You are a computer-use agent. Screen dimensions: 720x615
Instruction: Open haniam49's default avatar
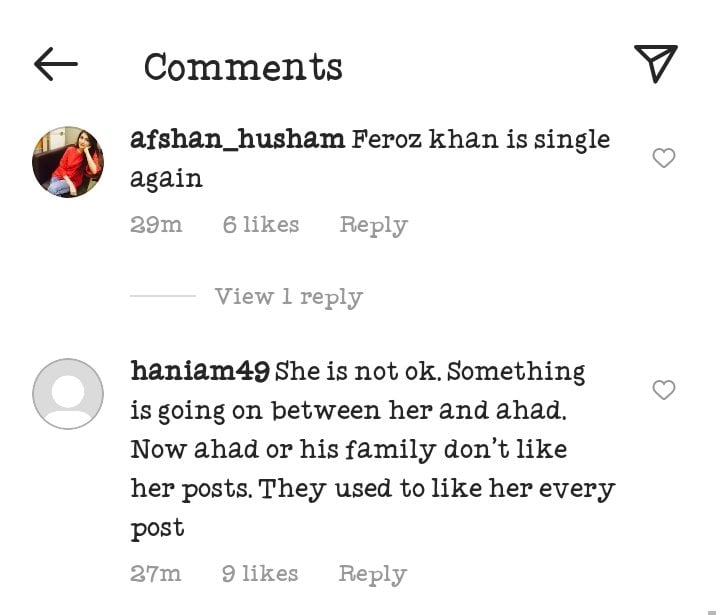point(68,393)
